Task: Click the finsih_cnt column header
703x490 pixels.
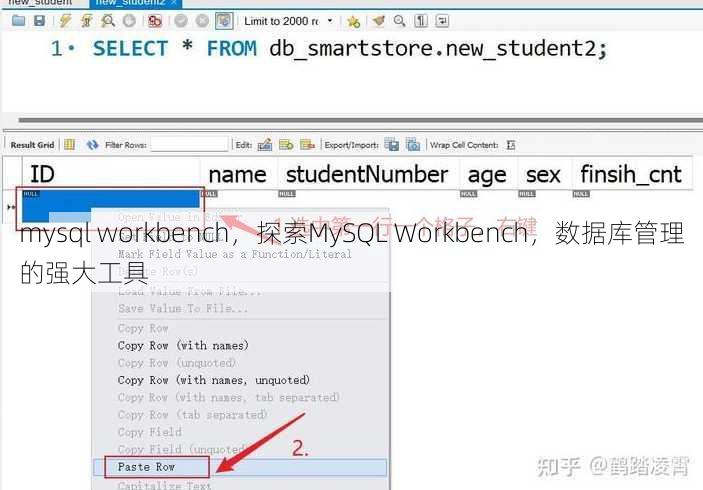Action: [631, 174]
